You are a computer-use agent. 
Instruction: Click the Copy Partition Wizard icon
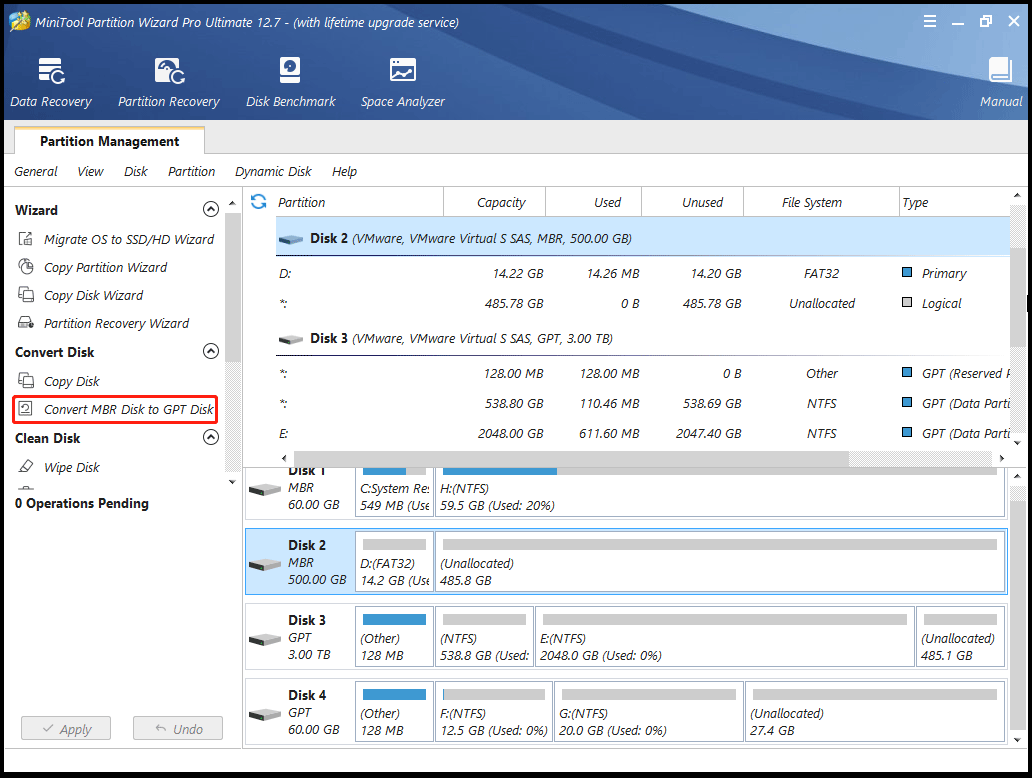pos(26,267)
